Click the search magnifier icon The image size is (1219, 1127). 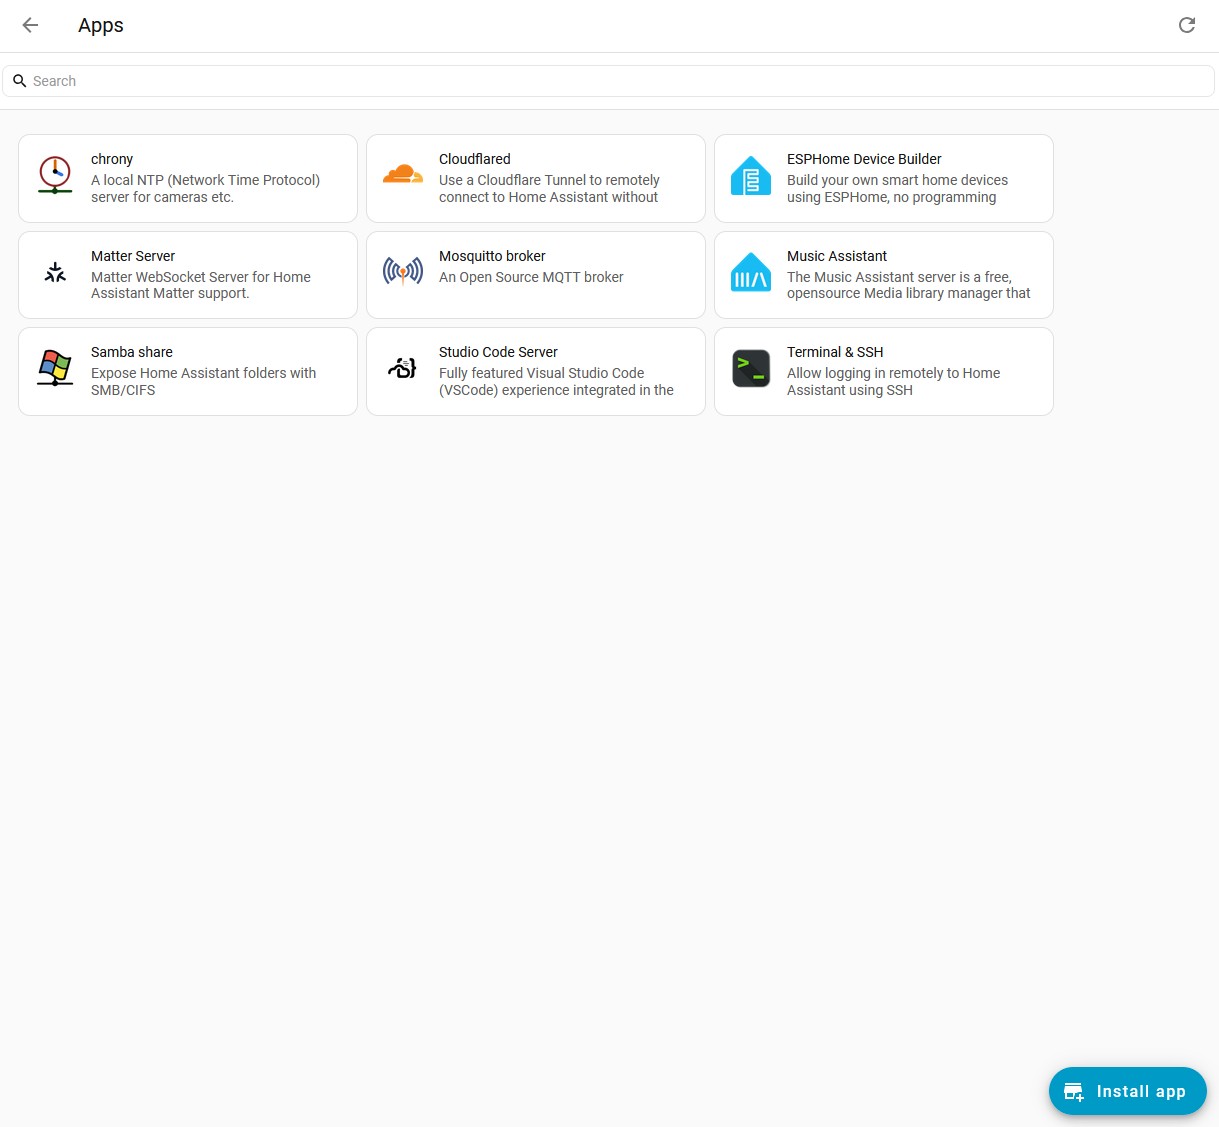(x=19, y=81)
